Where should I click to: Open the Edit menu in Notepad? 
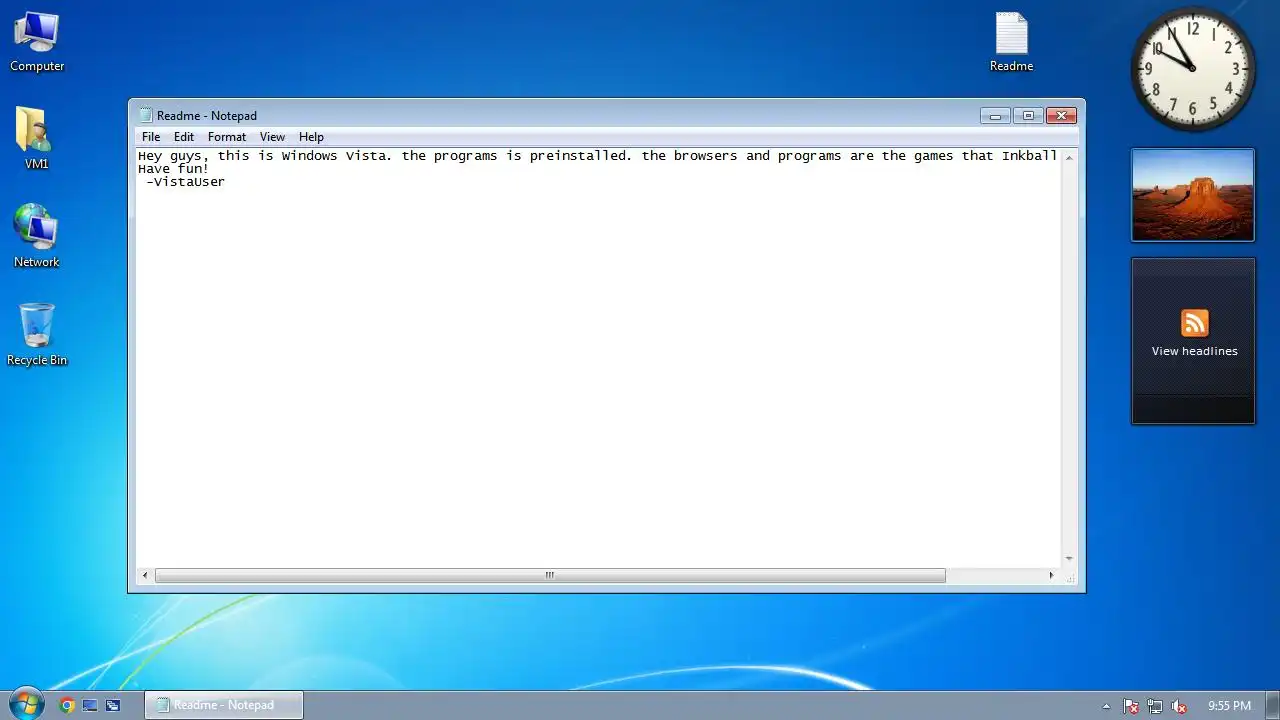click(x=184, y=137)
